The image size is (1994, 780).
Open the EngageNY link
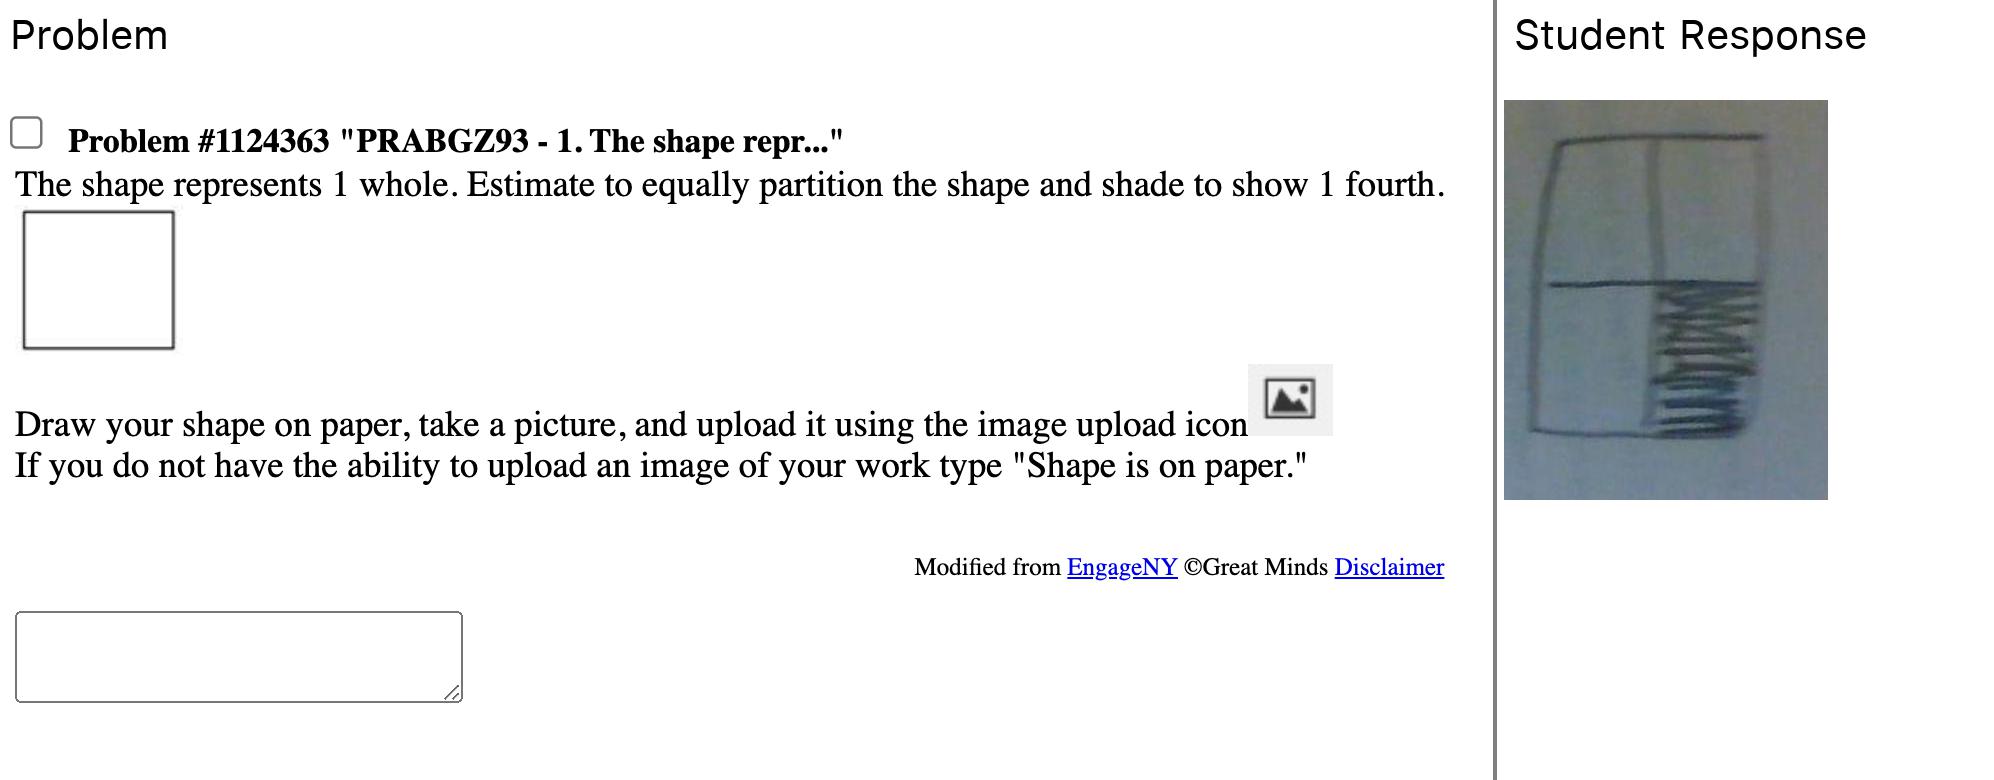[x=1121, y=567]
